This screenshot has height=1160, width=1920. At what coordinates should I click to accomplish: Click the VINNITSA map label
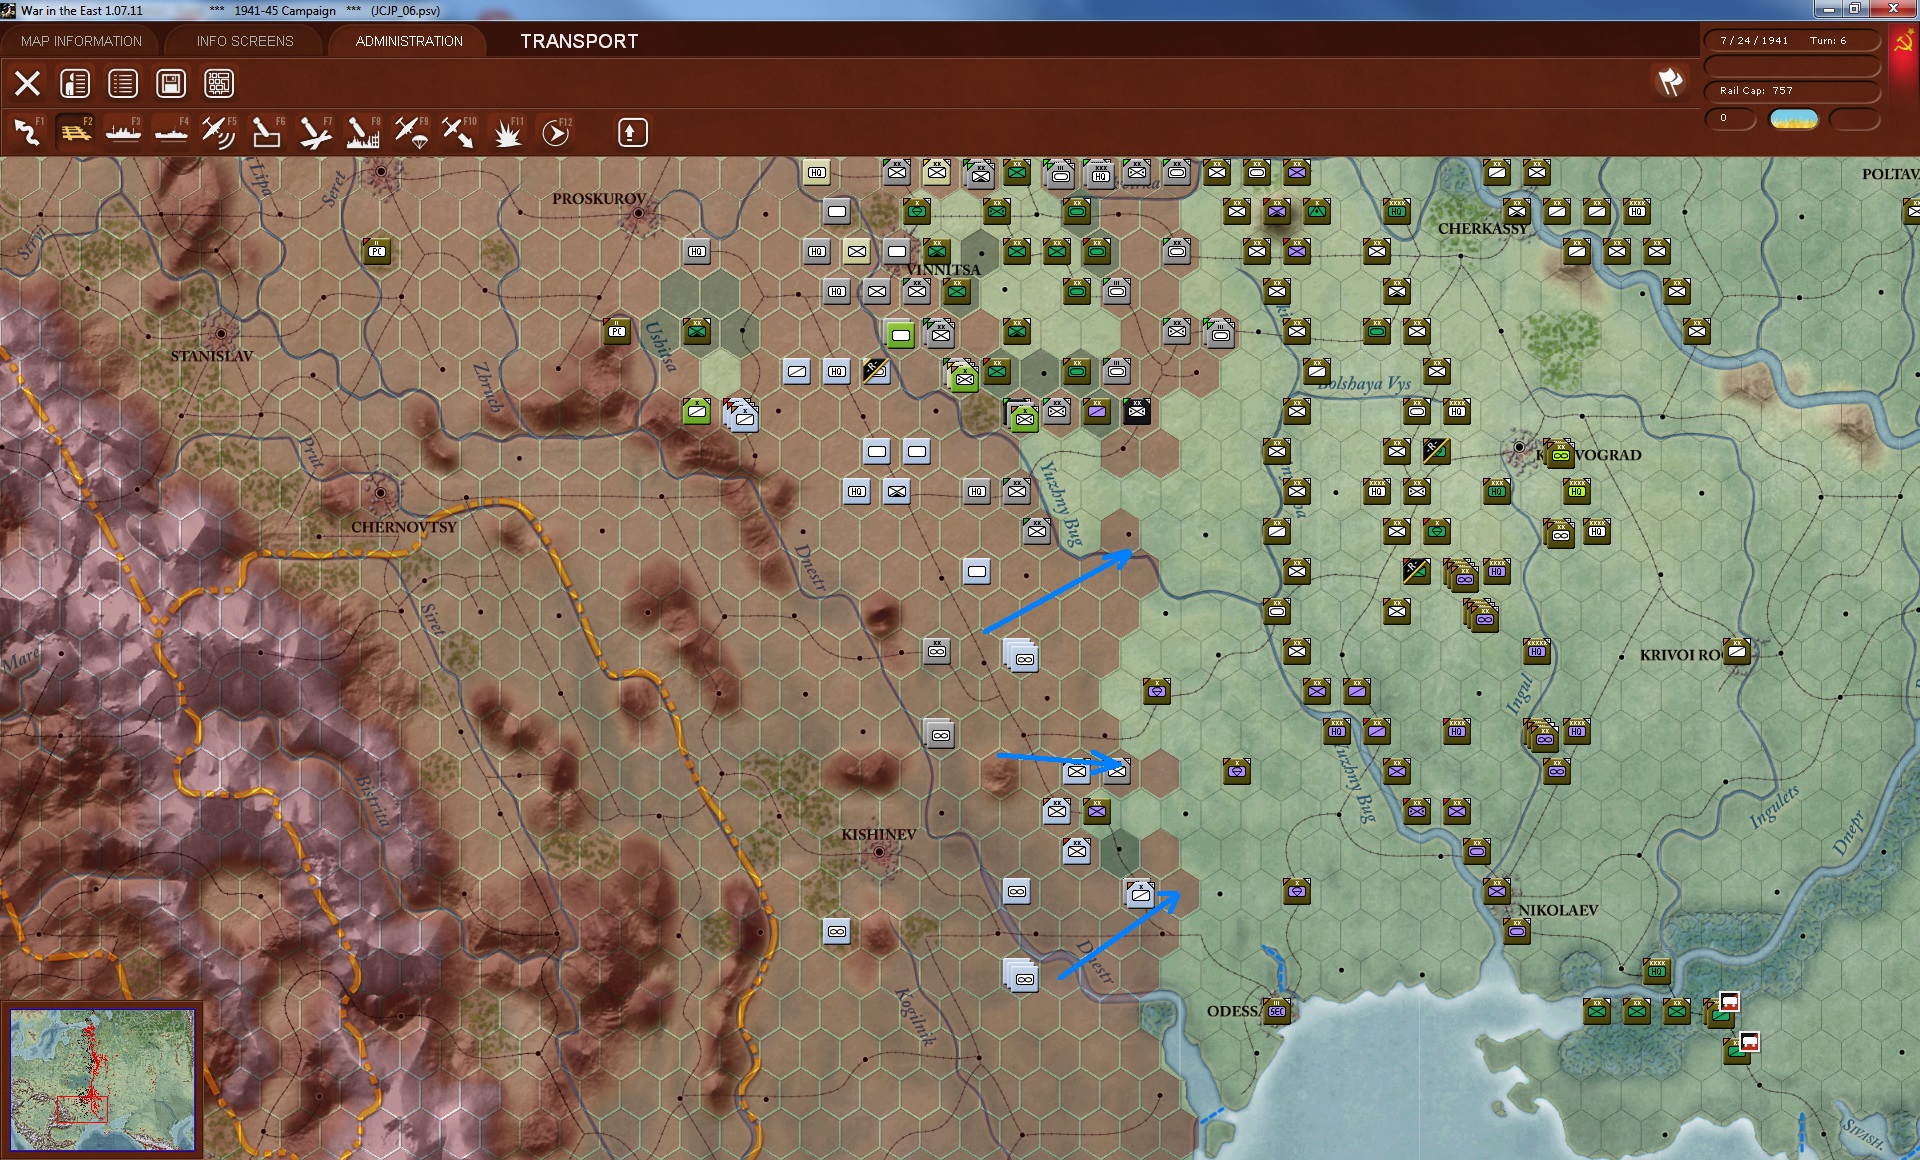pos(944,270)
